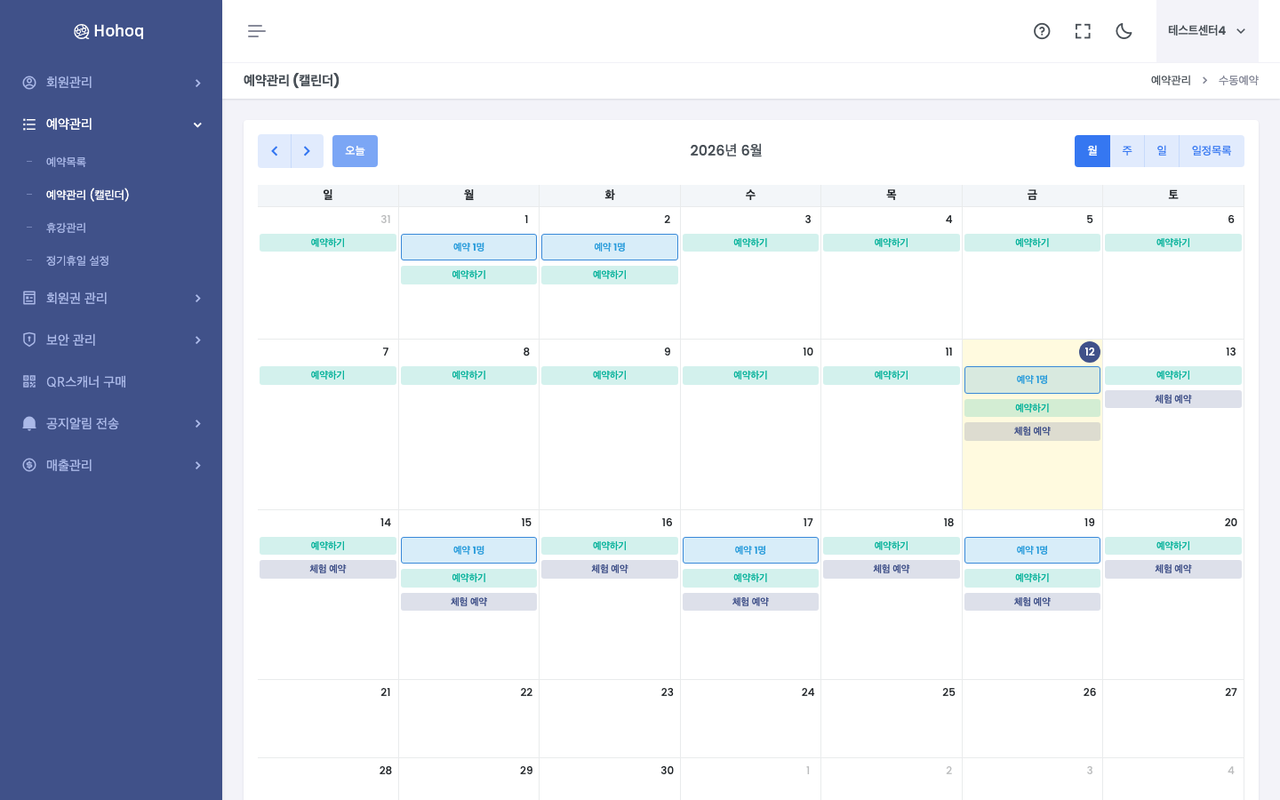Click 예약하기 on June 3

click(x=750, y=243)
